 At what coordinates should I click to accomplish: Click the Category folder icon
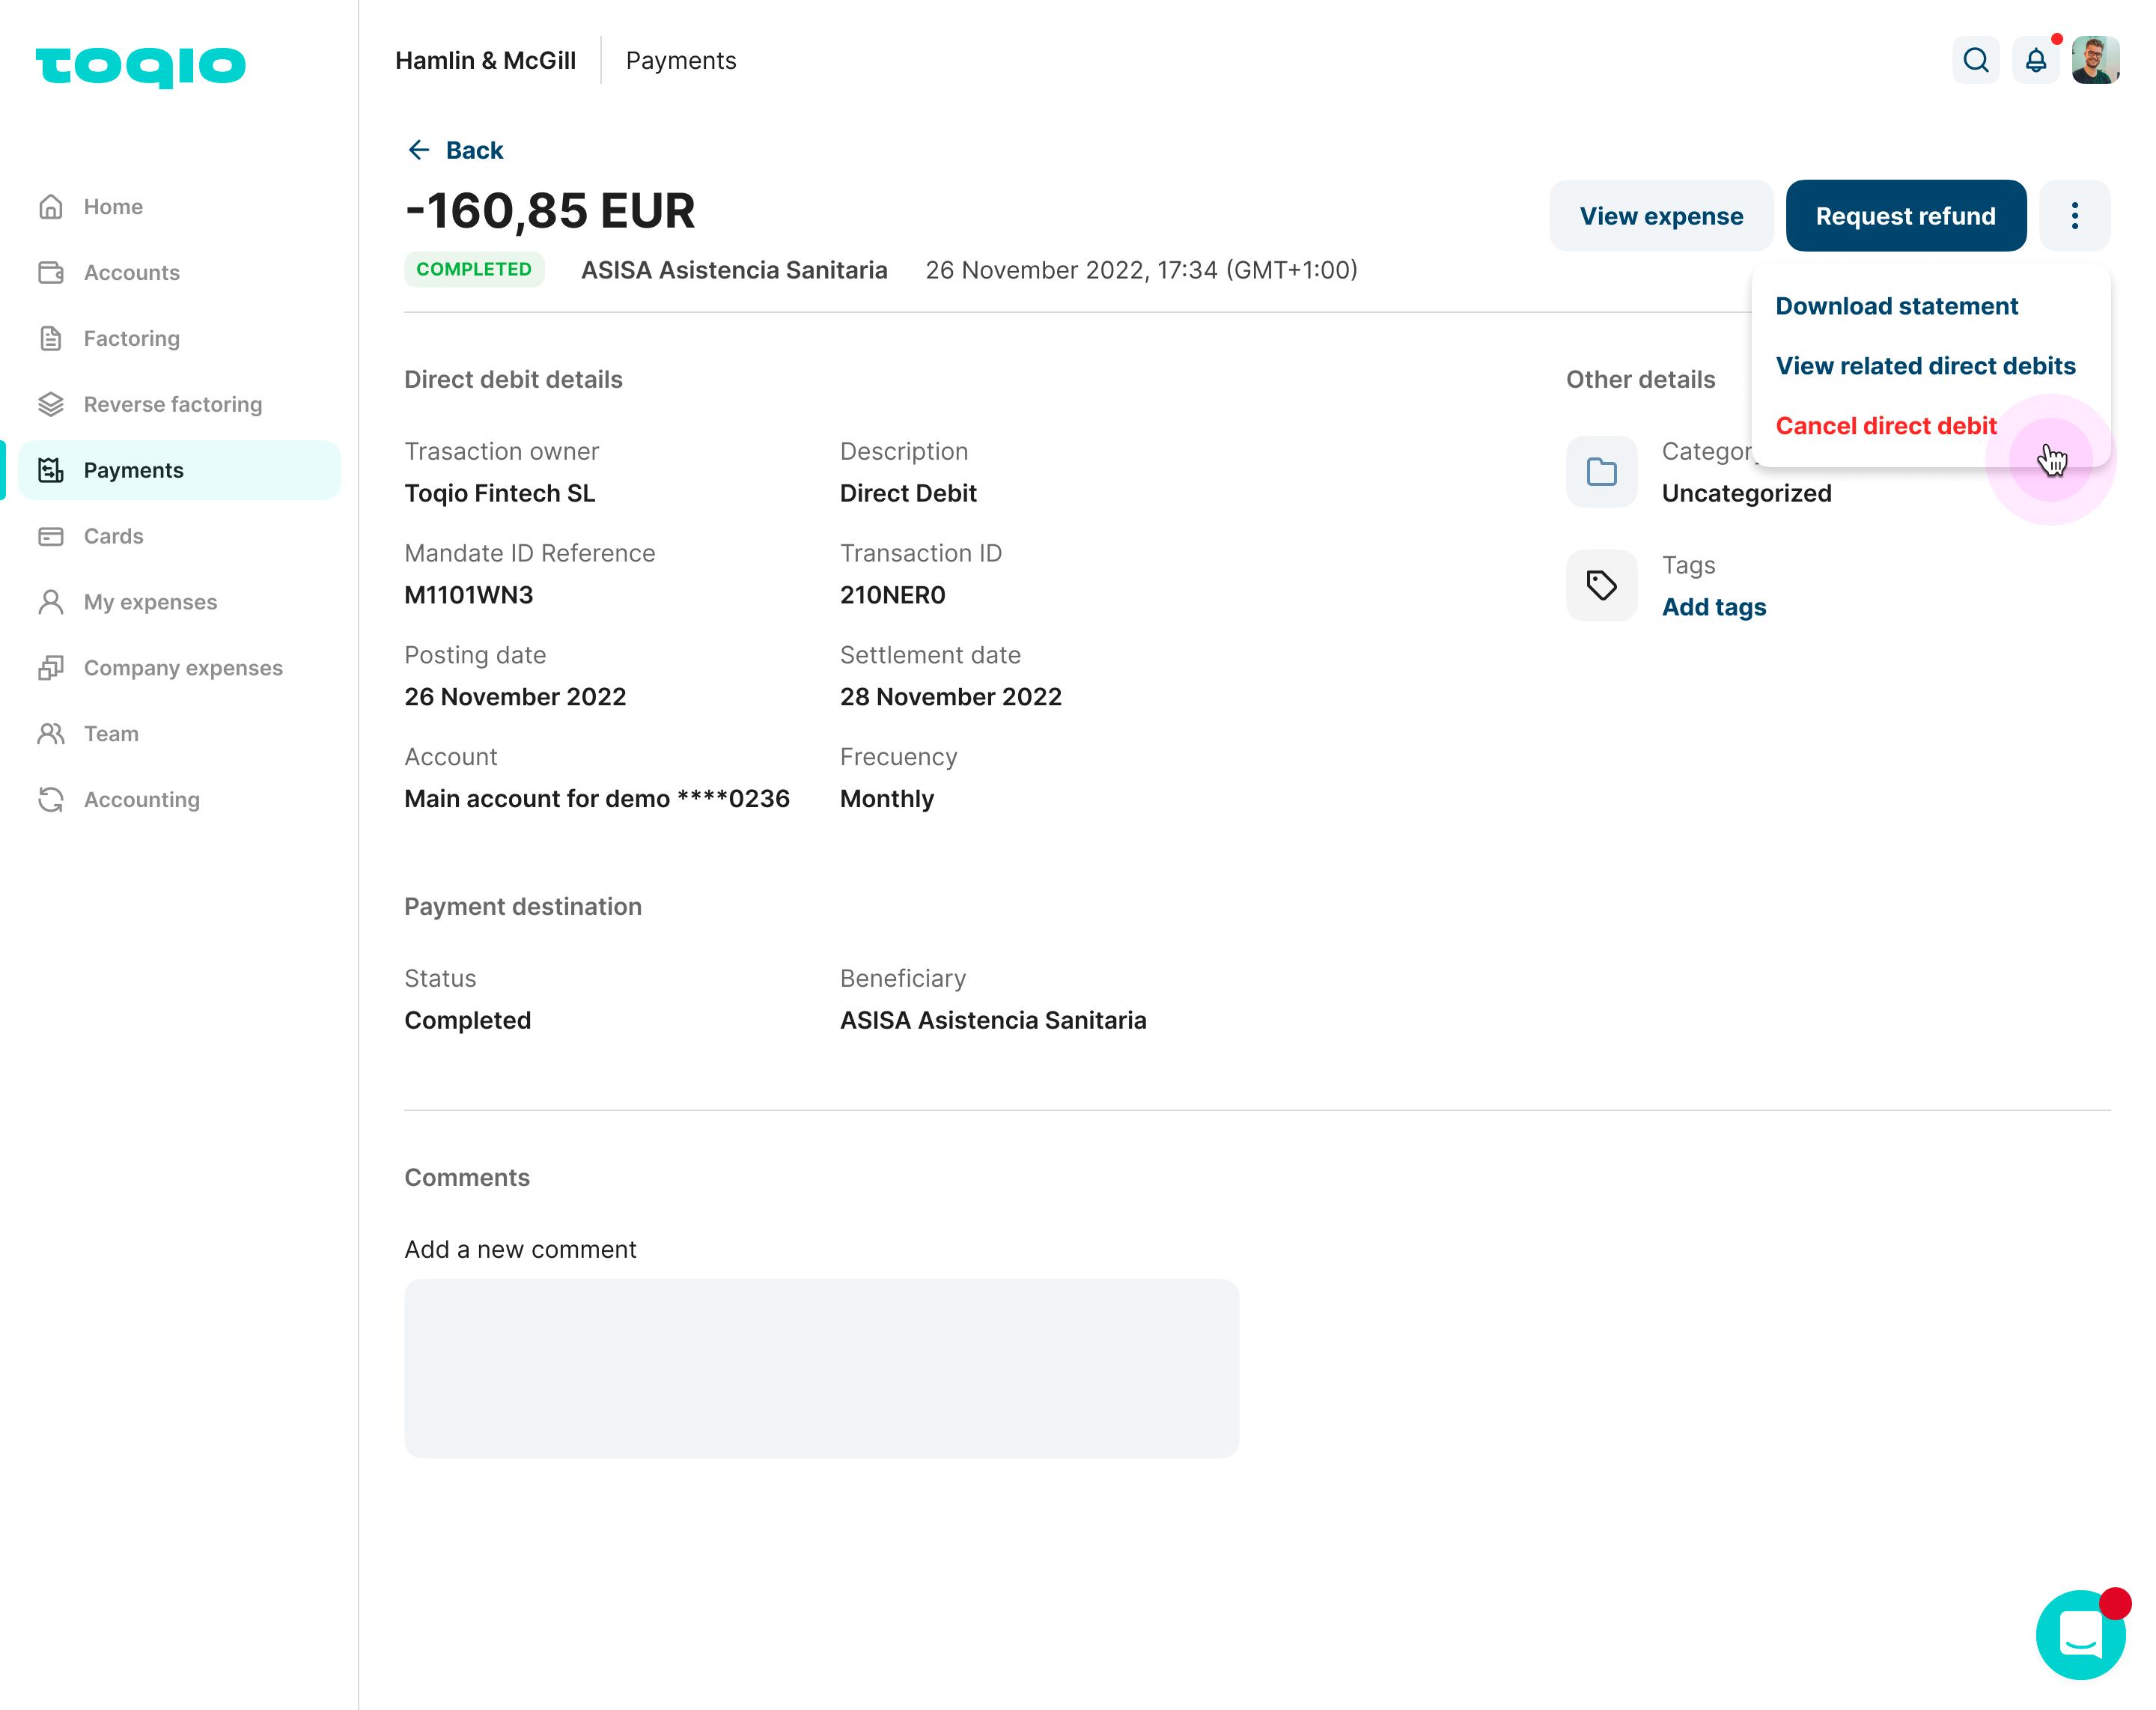(x=1601, y=472)
